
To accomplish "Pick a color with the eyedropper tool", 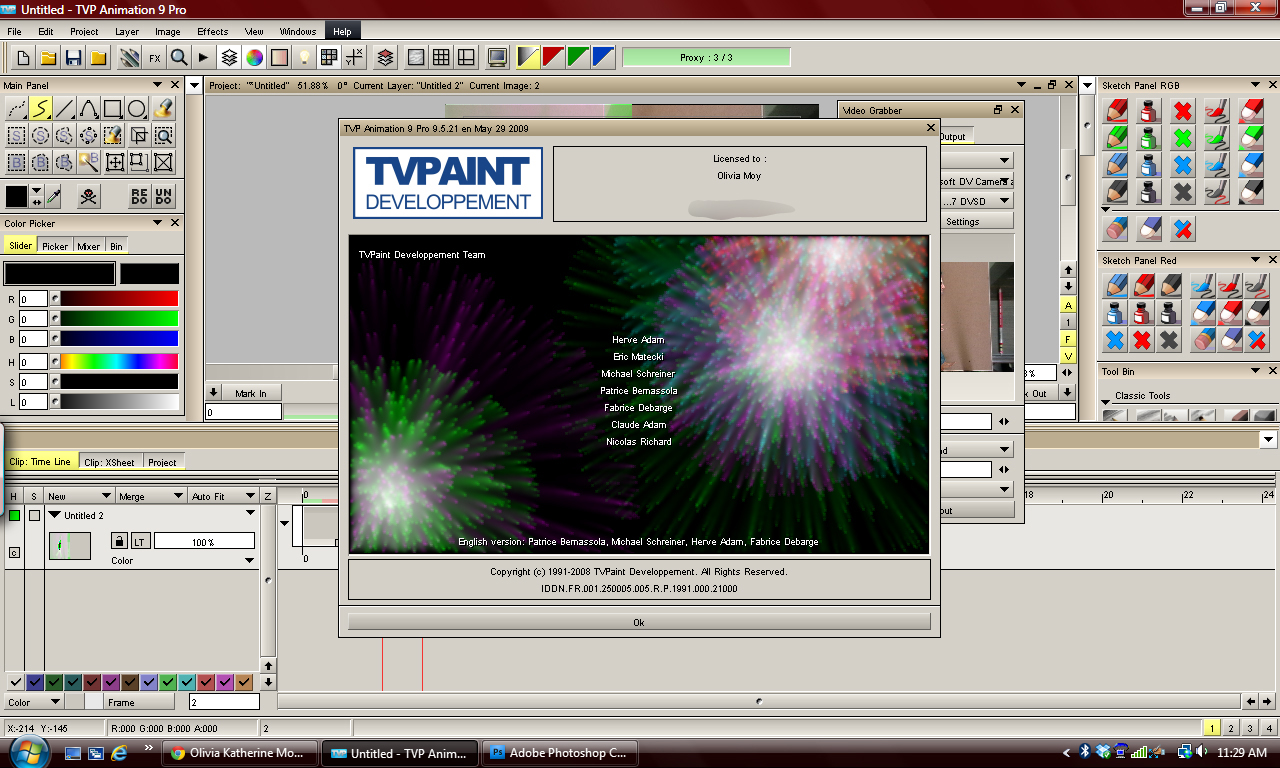I will click(x=54, y=196).
